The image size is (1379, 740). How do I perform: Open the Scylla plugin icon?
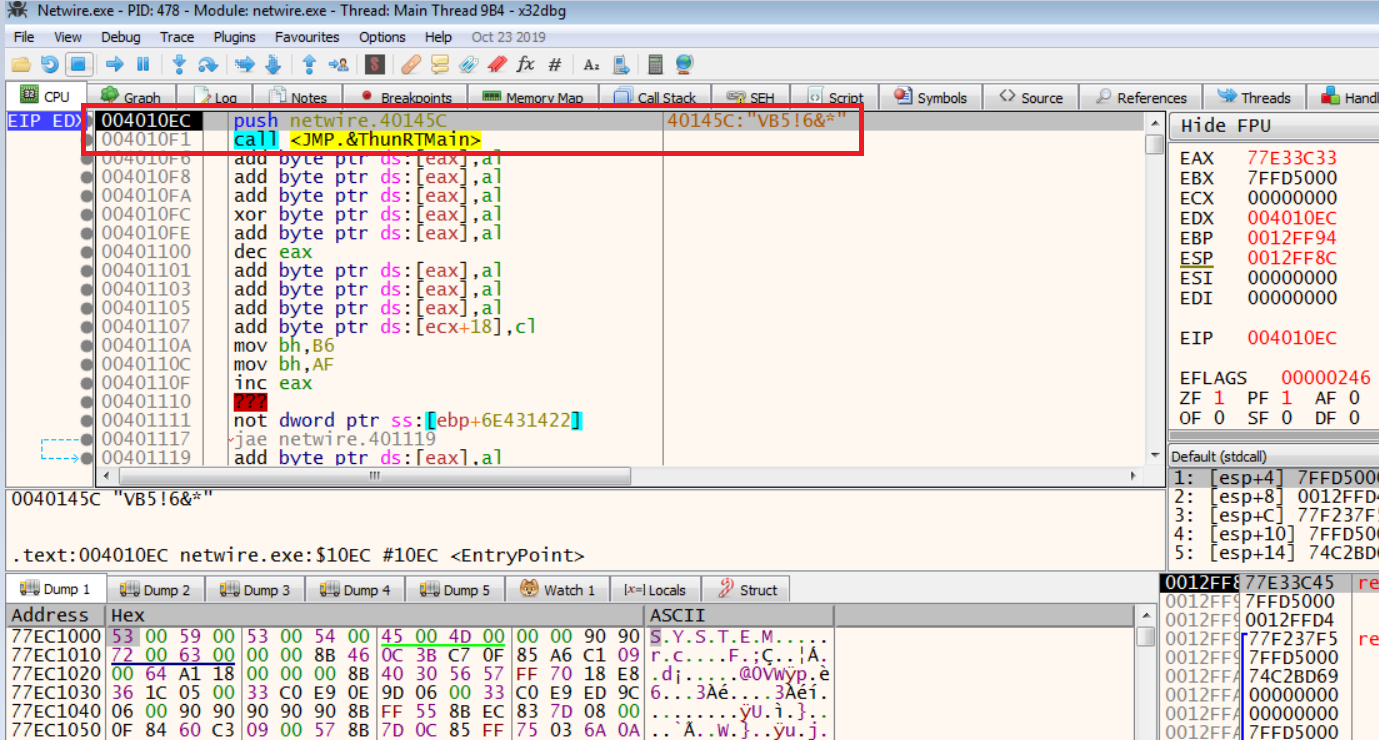coord(375,65)
